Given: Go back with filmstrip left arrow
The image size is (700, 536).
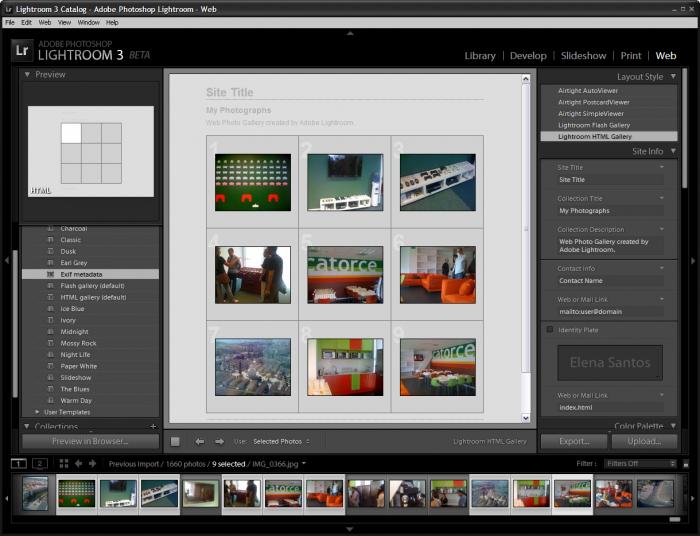Looking at the screenshot, I should (x=78, y=464).
